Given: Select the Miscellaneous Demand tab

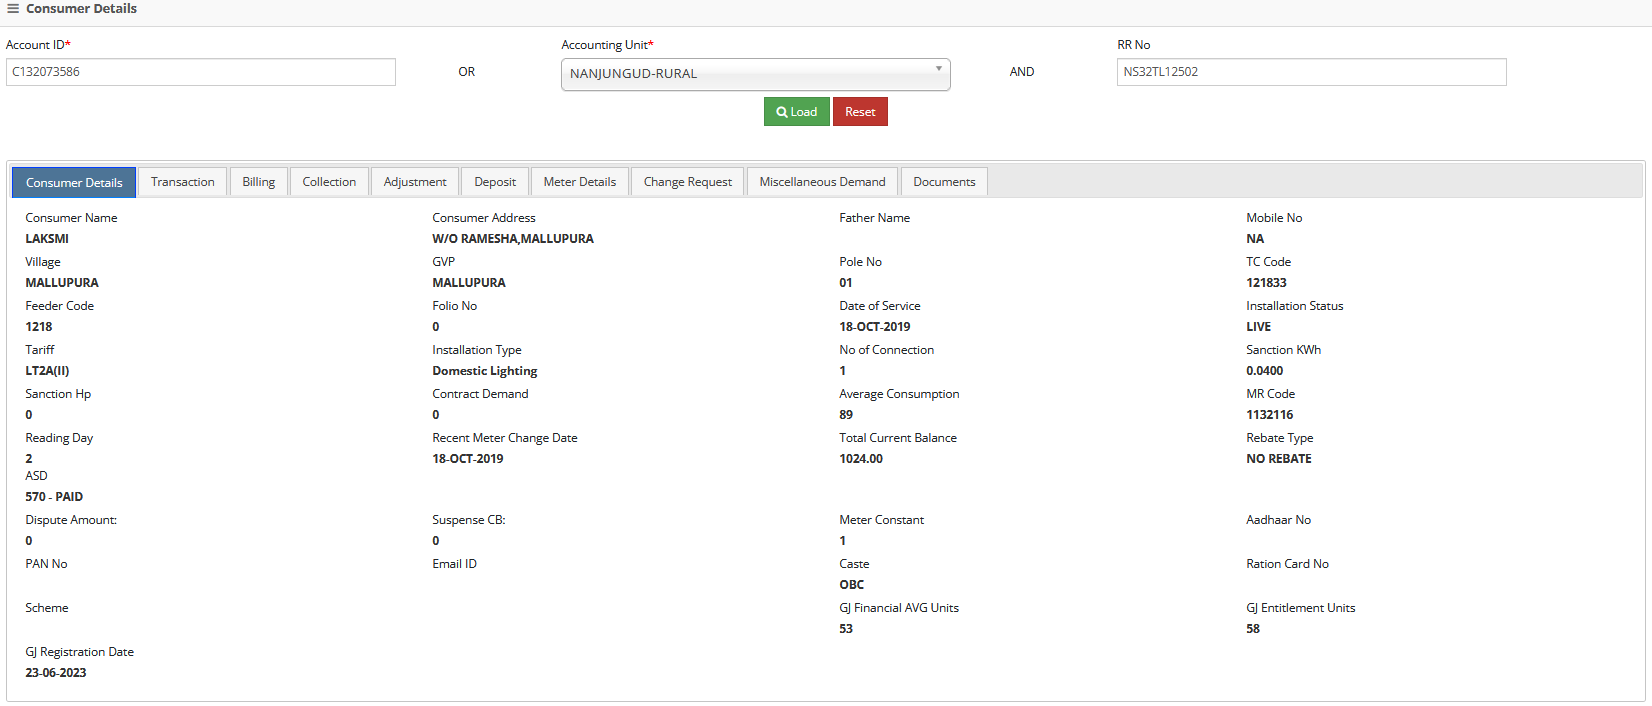Looking at the screenshot, I should pos(822,182).
